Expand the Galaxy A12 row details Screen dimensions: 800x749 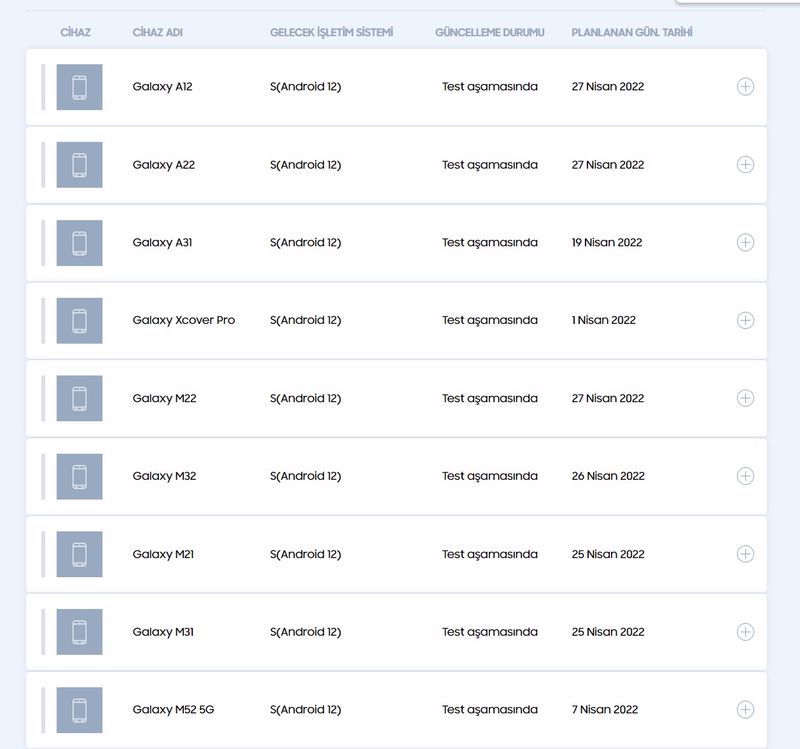pyautogui.click(x=745, y=87)
